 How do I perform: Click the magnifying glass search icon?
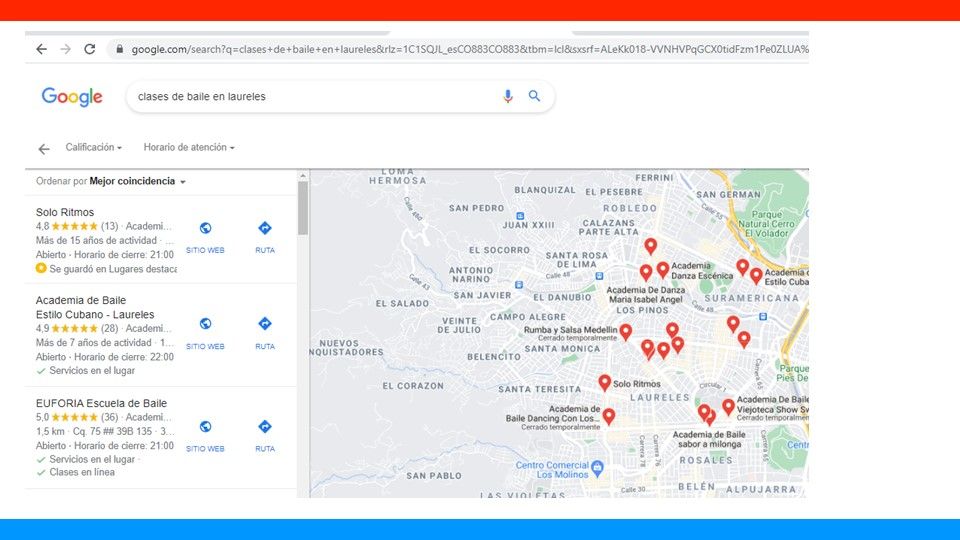[x=534, y=96]
